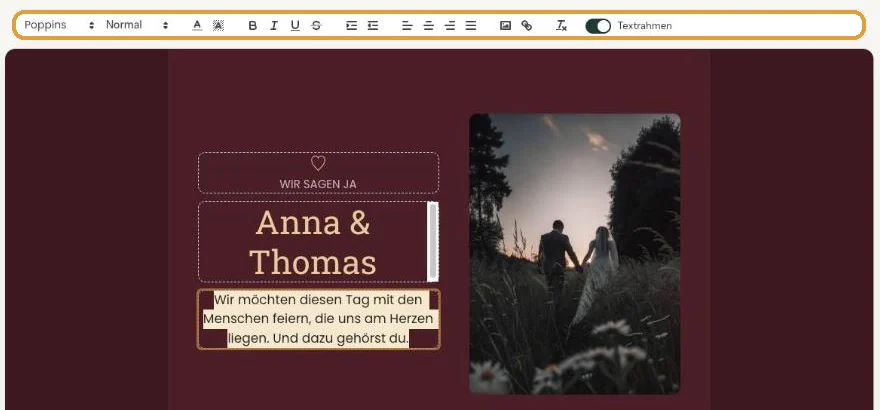Select the WIR SAGEN JA text box

tap(318, 173)
